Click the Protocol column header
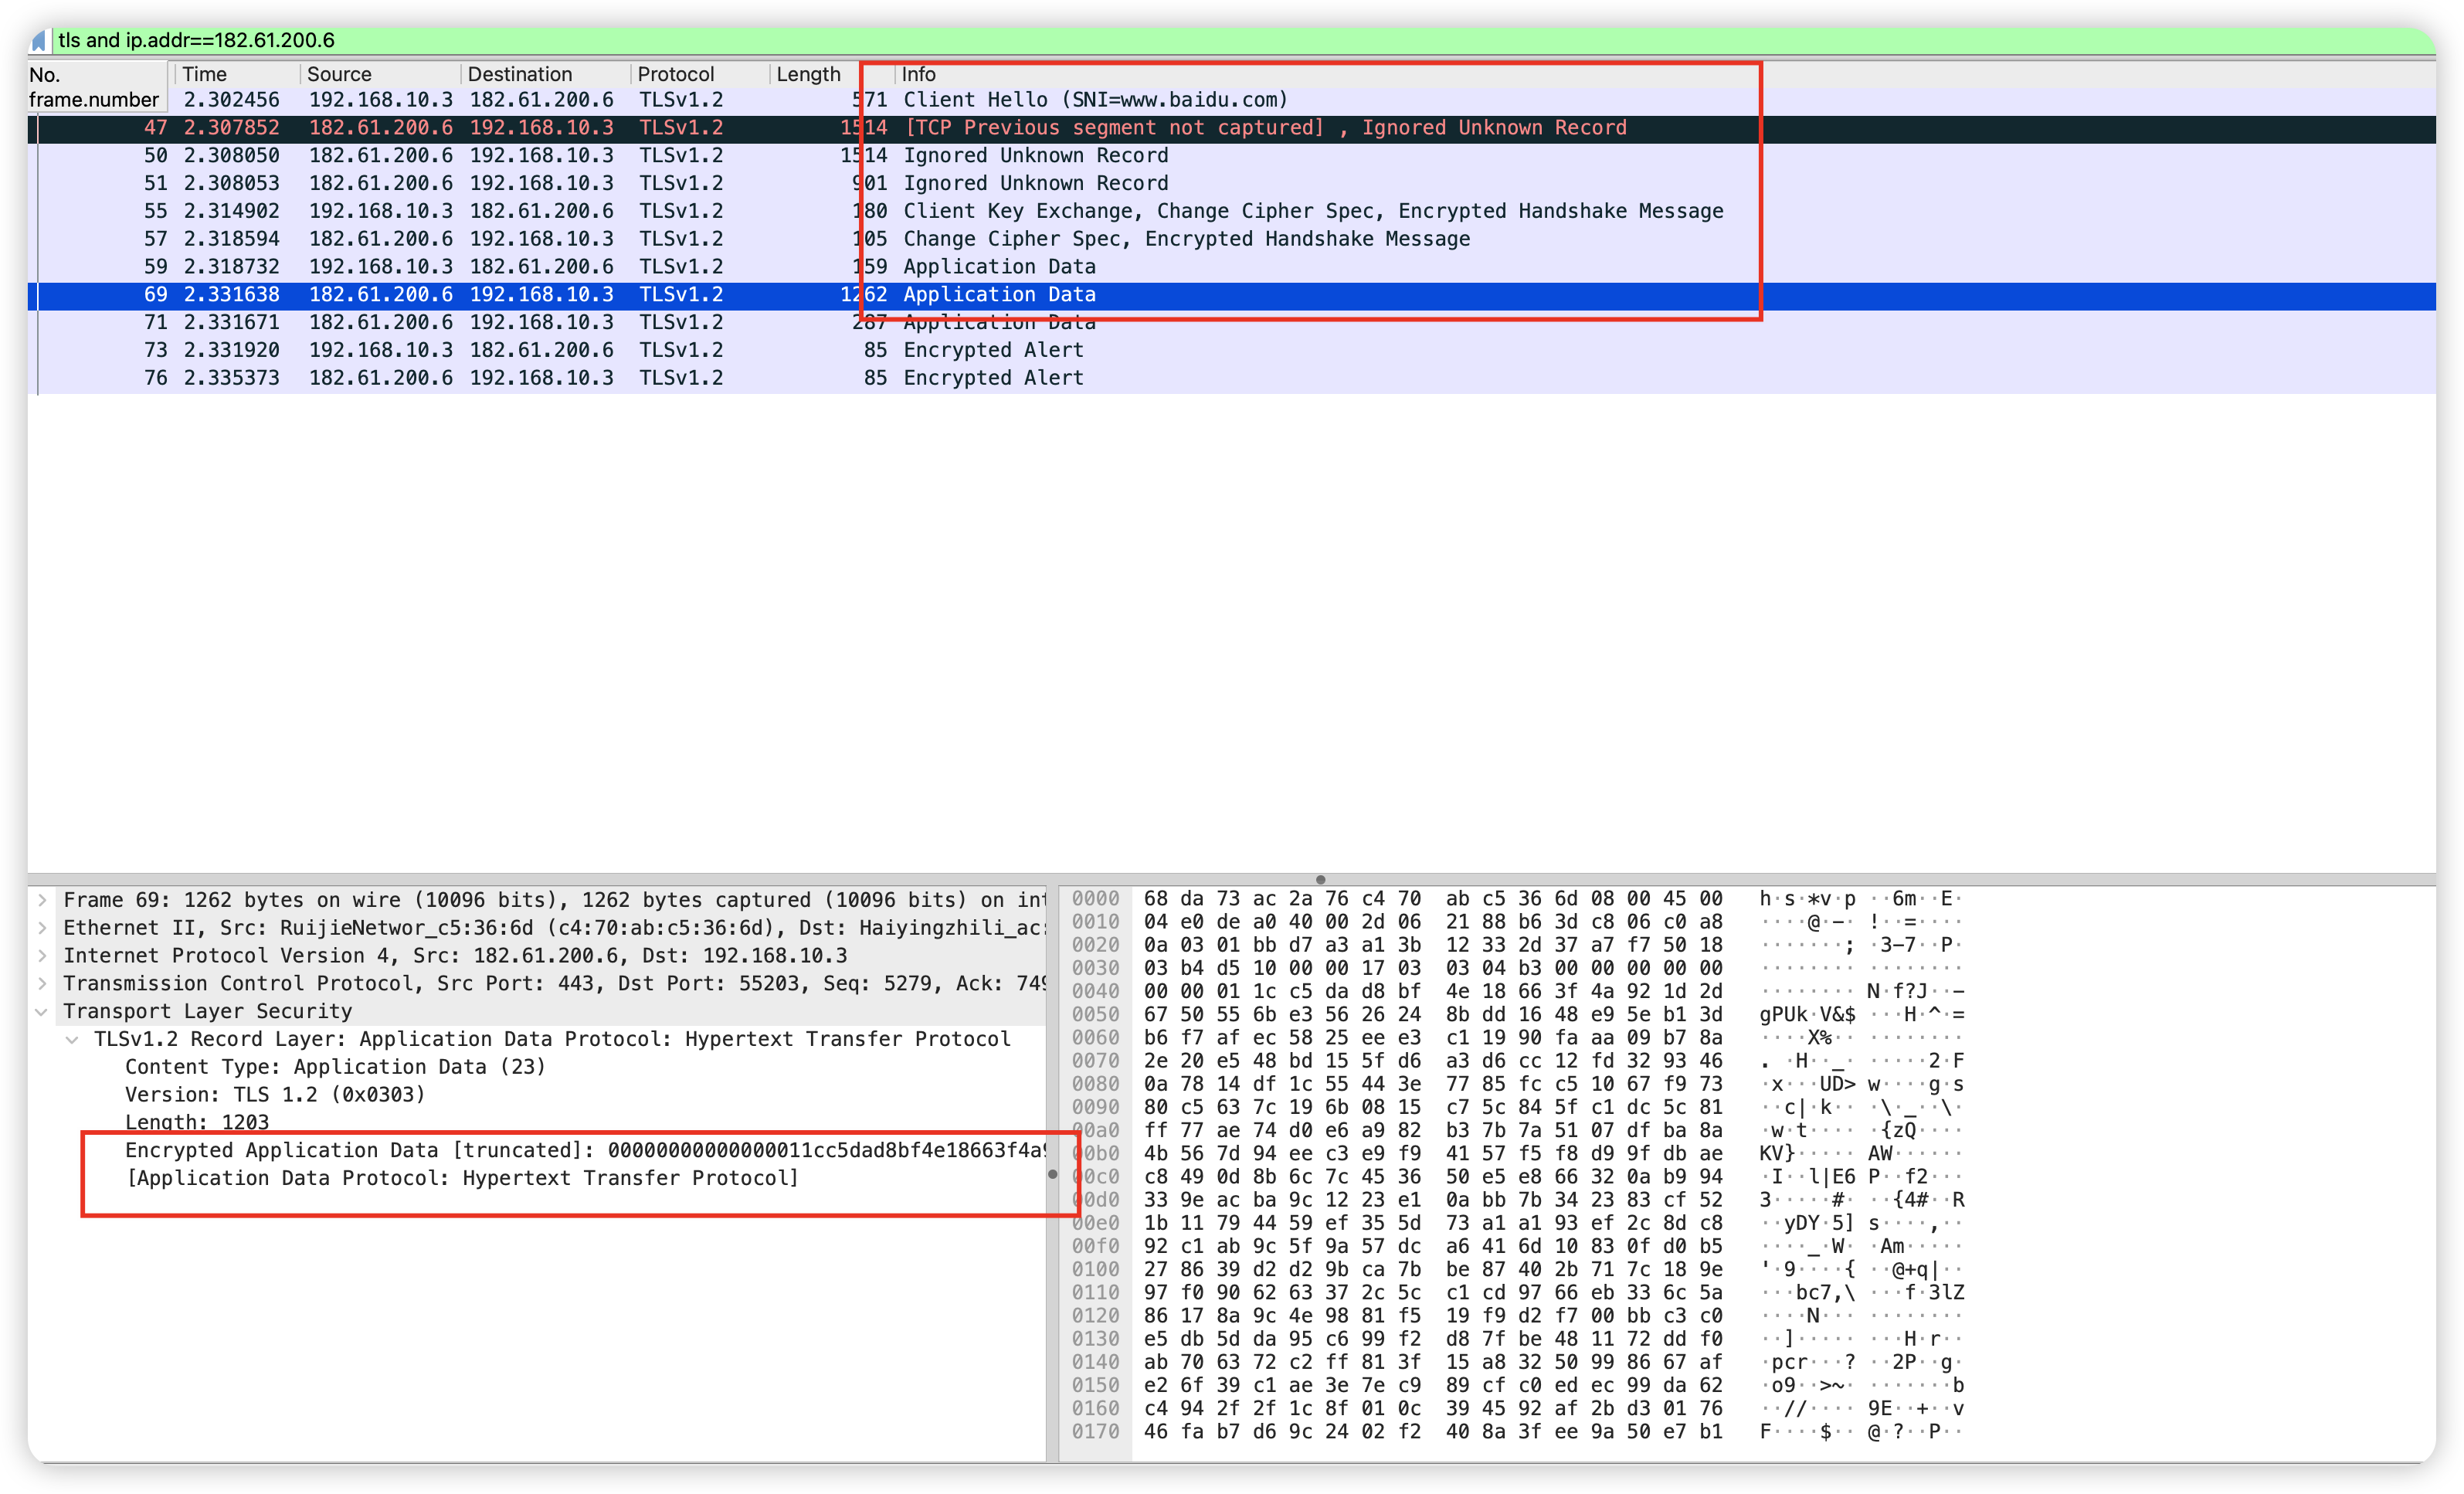Screen dimensions: 2464x1494 676,74
